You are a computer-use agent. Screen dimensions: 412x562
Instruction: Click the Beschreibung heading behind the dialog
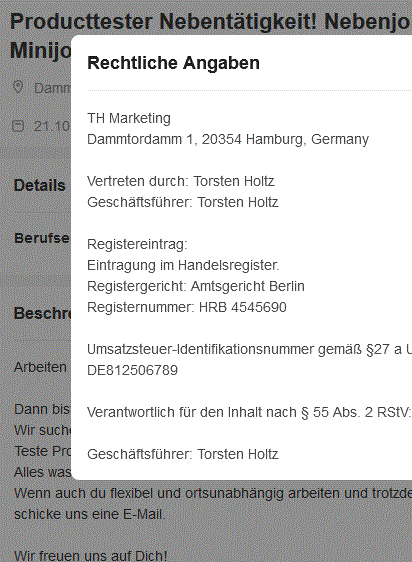point(42,313)
